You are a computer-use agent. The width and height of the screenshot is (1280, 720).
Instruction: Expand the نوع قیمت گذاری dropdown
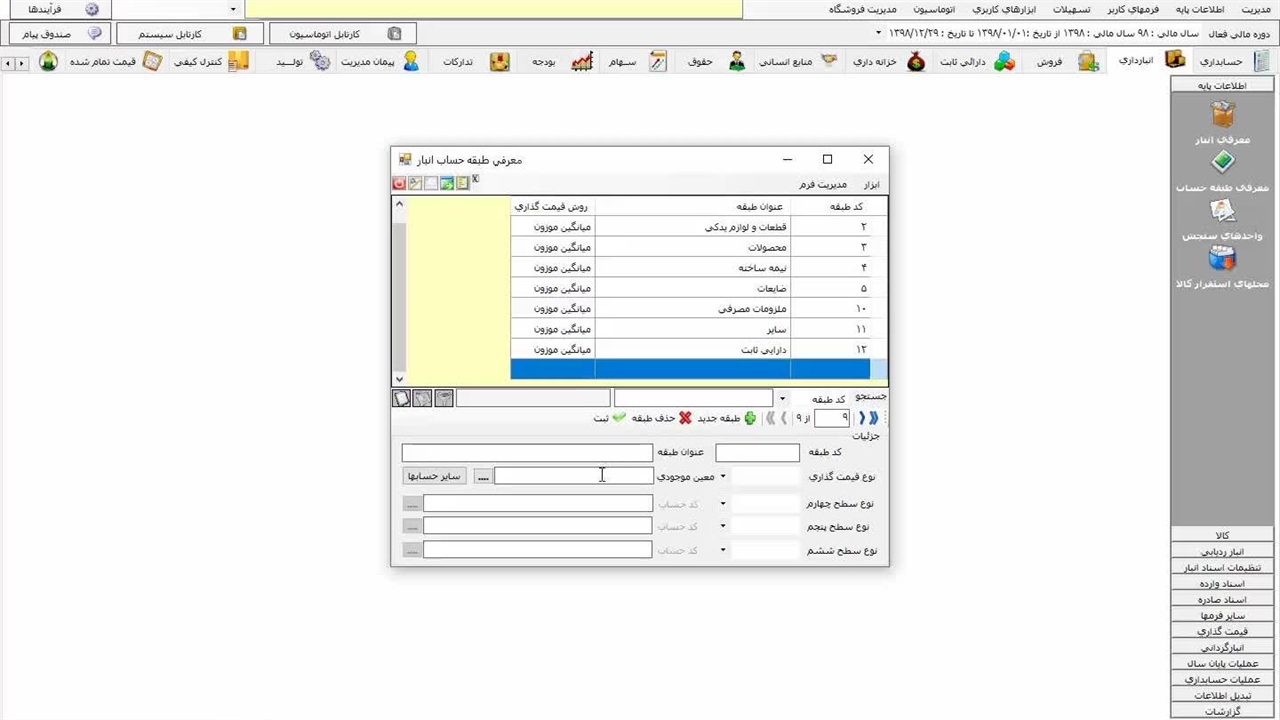[x=723, y=476]
